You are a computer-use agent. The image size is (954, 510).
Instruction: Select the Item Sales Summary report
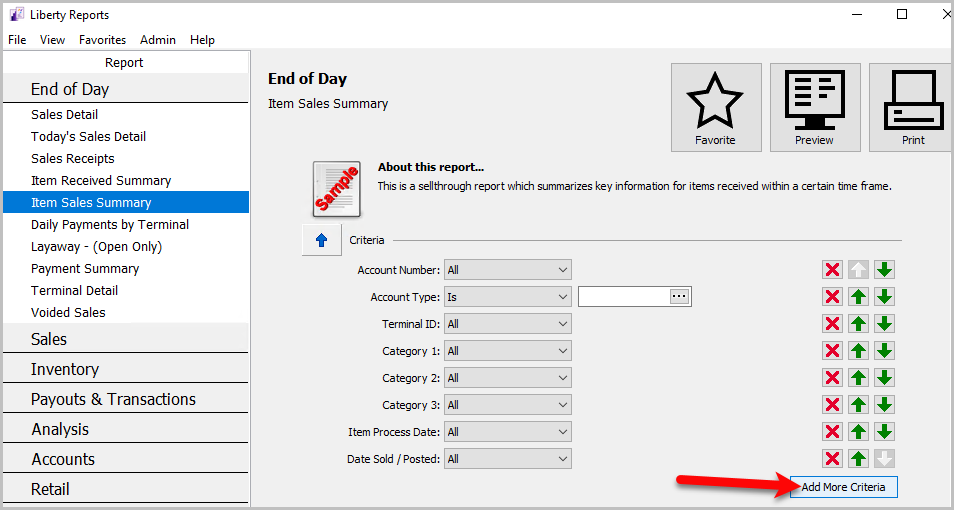[x=126, y=202]
